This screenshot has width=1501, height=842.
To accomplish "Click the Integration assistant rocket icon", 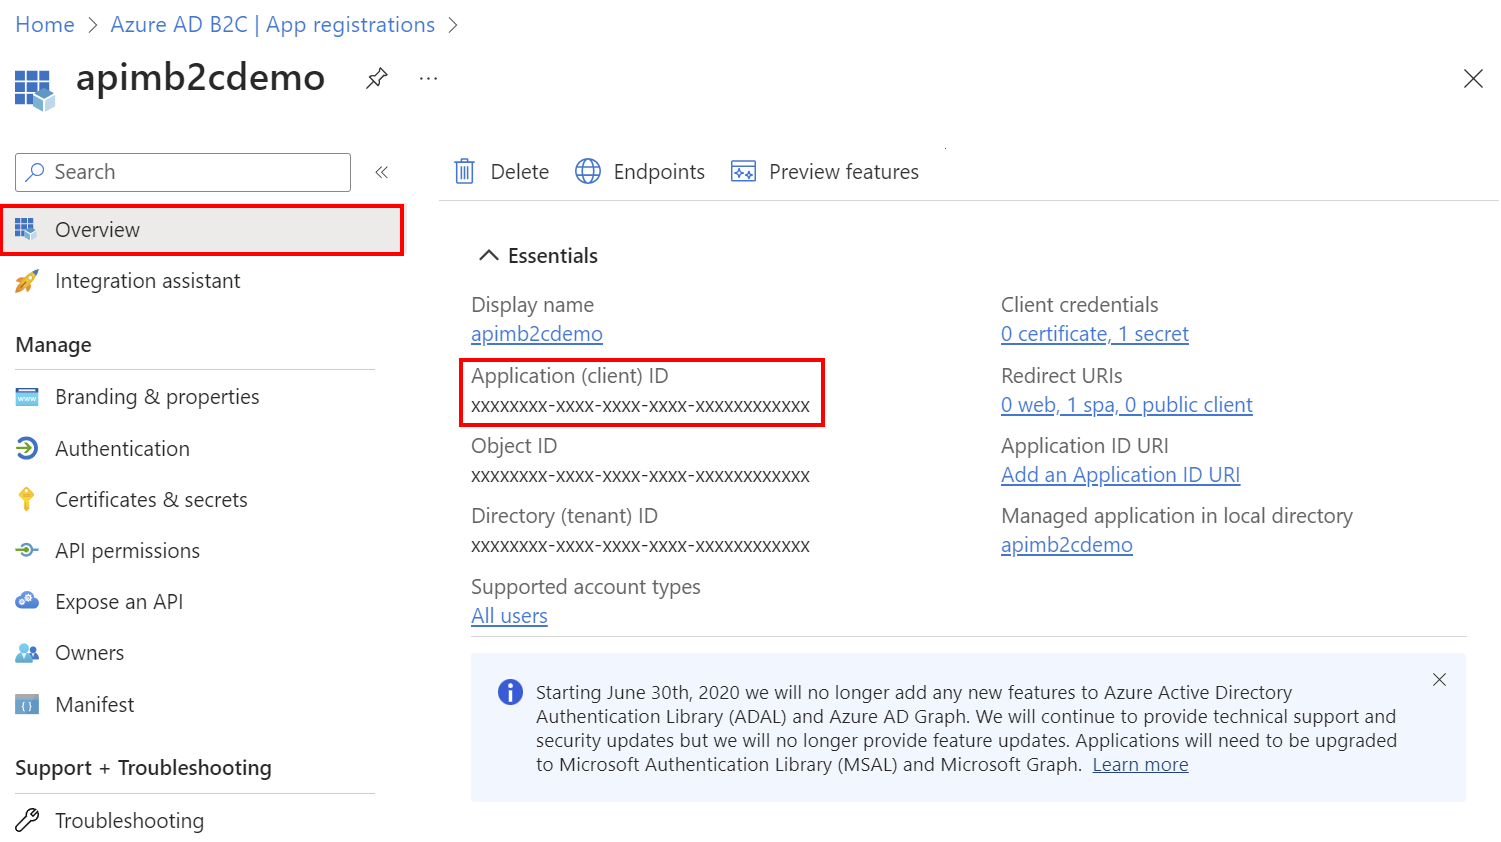I will 26,281.
